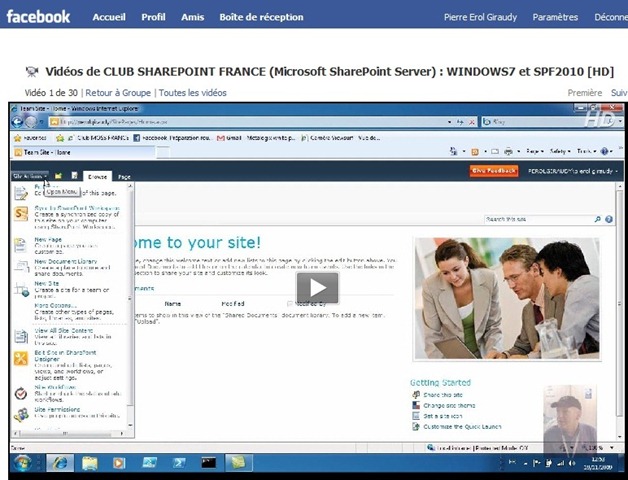Click the Site Workflows icon
Image resolution: width=628 pixels, height=480 pixels.
pos(21,393)
